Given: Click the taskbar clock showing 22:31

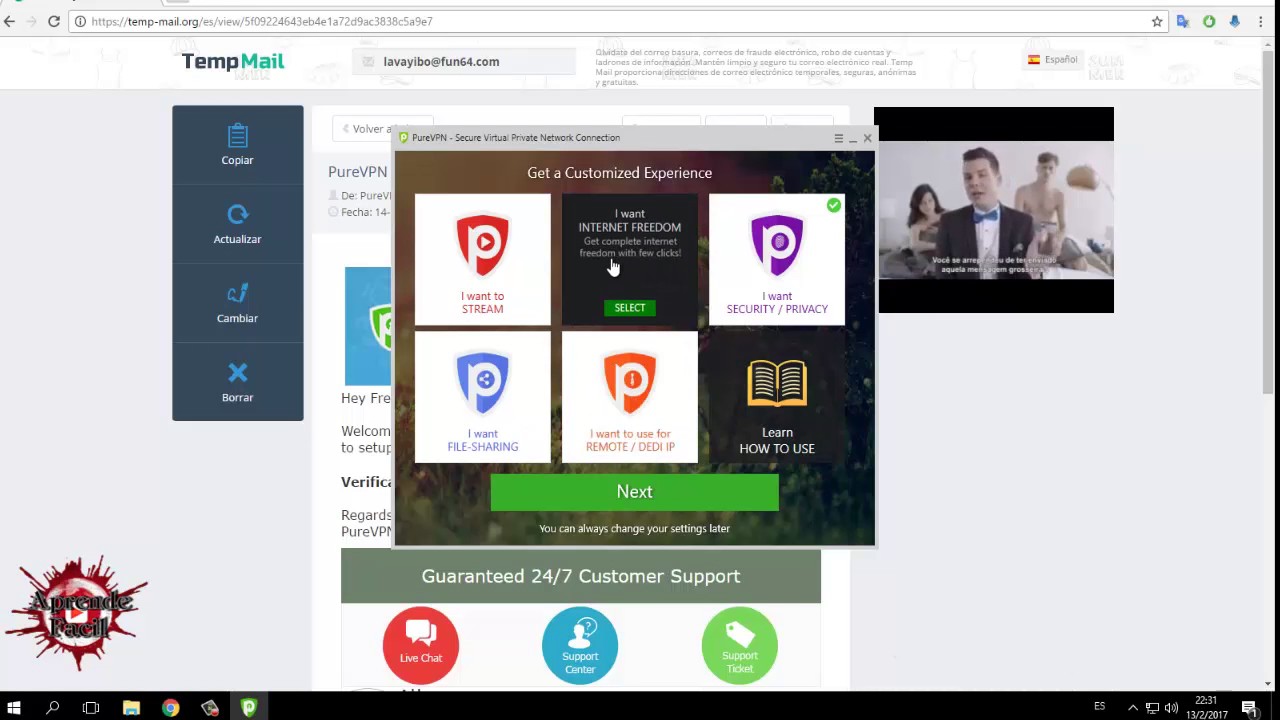Looking at the screenshot, I should coord(1205,708).
